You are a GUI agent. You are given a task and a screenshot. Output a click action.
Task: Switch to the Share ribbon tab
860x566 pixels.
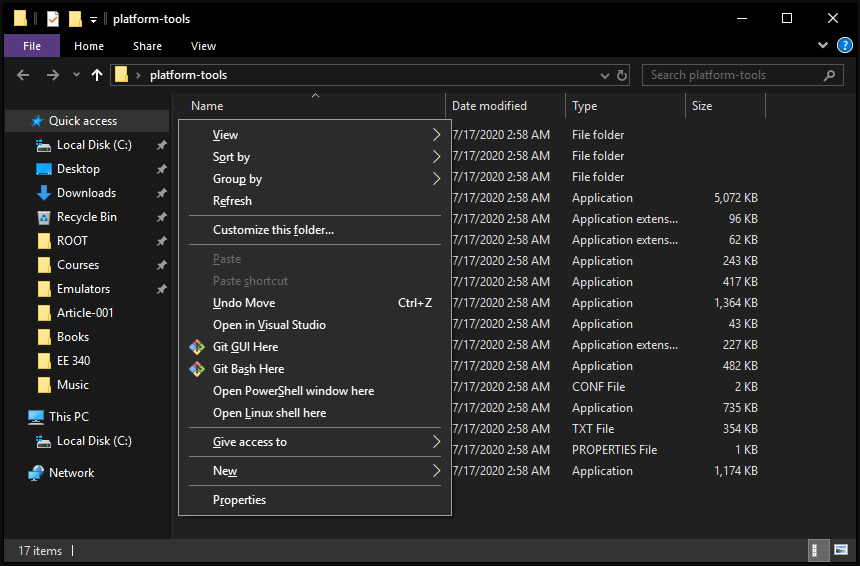click(147, 46)
